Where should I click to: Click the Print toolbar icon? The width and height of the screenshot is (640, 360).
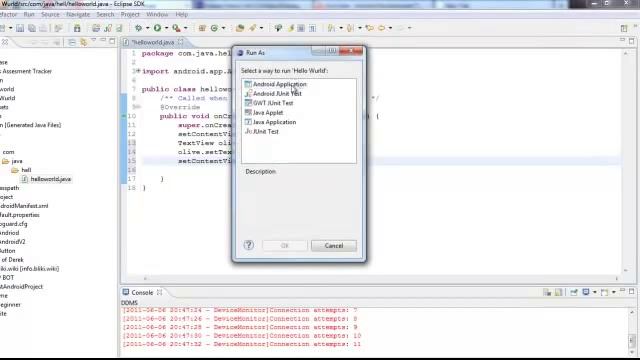pos(43,28)
